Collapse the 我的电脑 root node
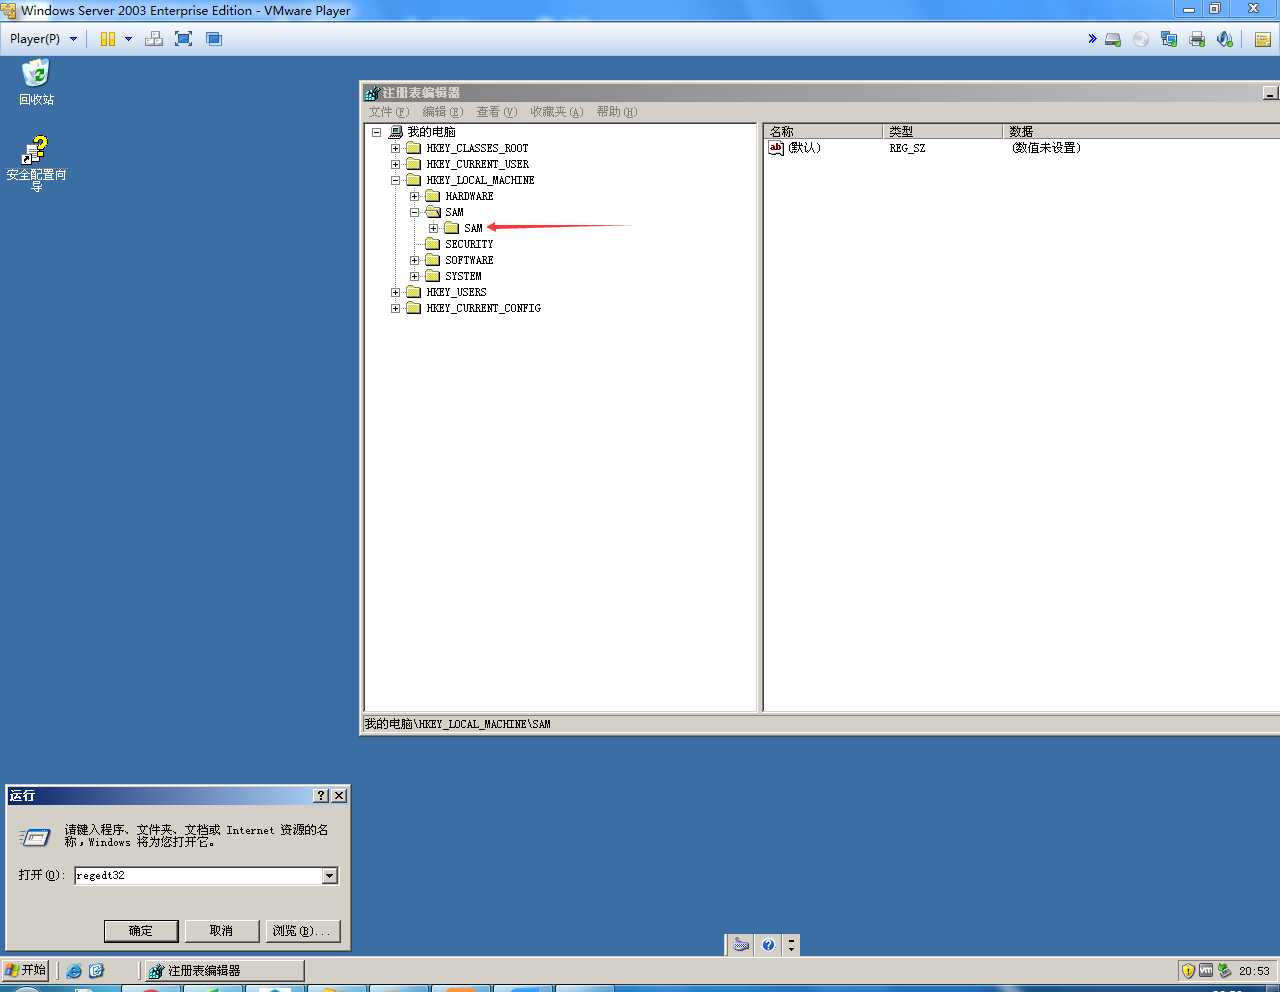This screenshot has width=1280, height=992. coord(377,132)
